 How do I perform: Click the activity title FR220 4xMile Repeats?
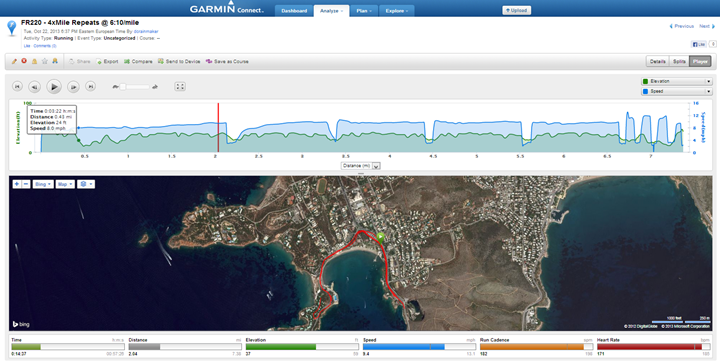pos(80,22)
